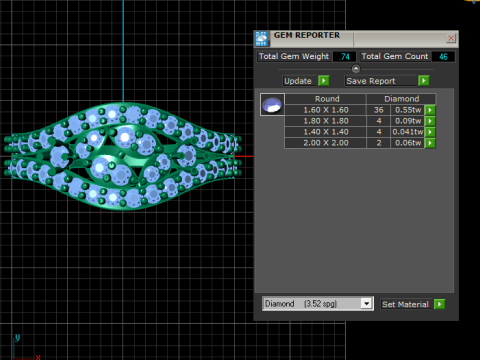Click green arrow for 1.80 X 1.80 row
This screenshot has height=360, width=480.
430,121
